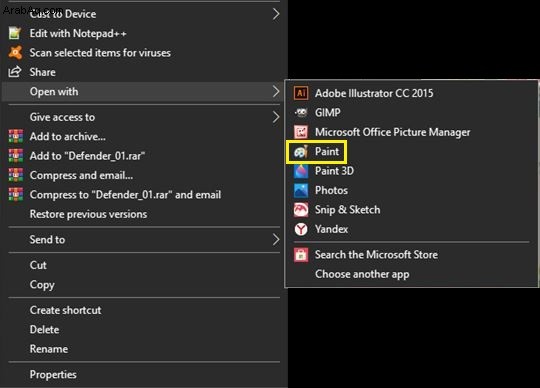Screen dimensions: 540x388
Task: Click the Snip & Sketch icon
Action: 301,210
